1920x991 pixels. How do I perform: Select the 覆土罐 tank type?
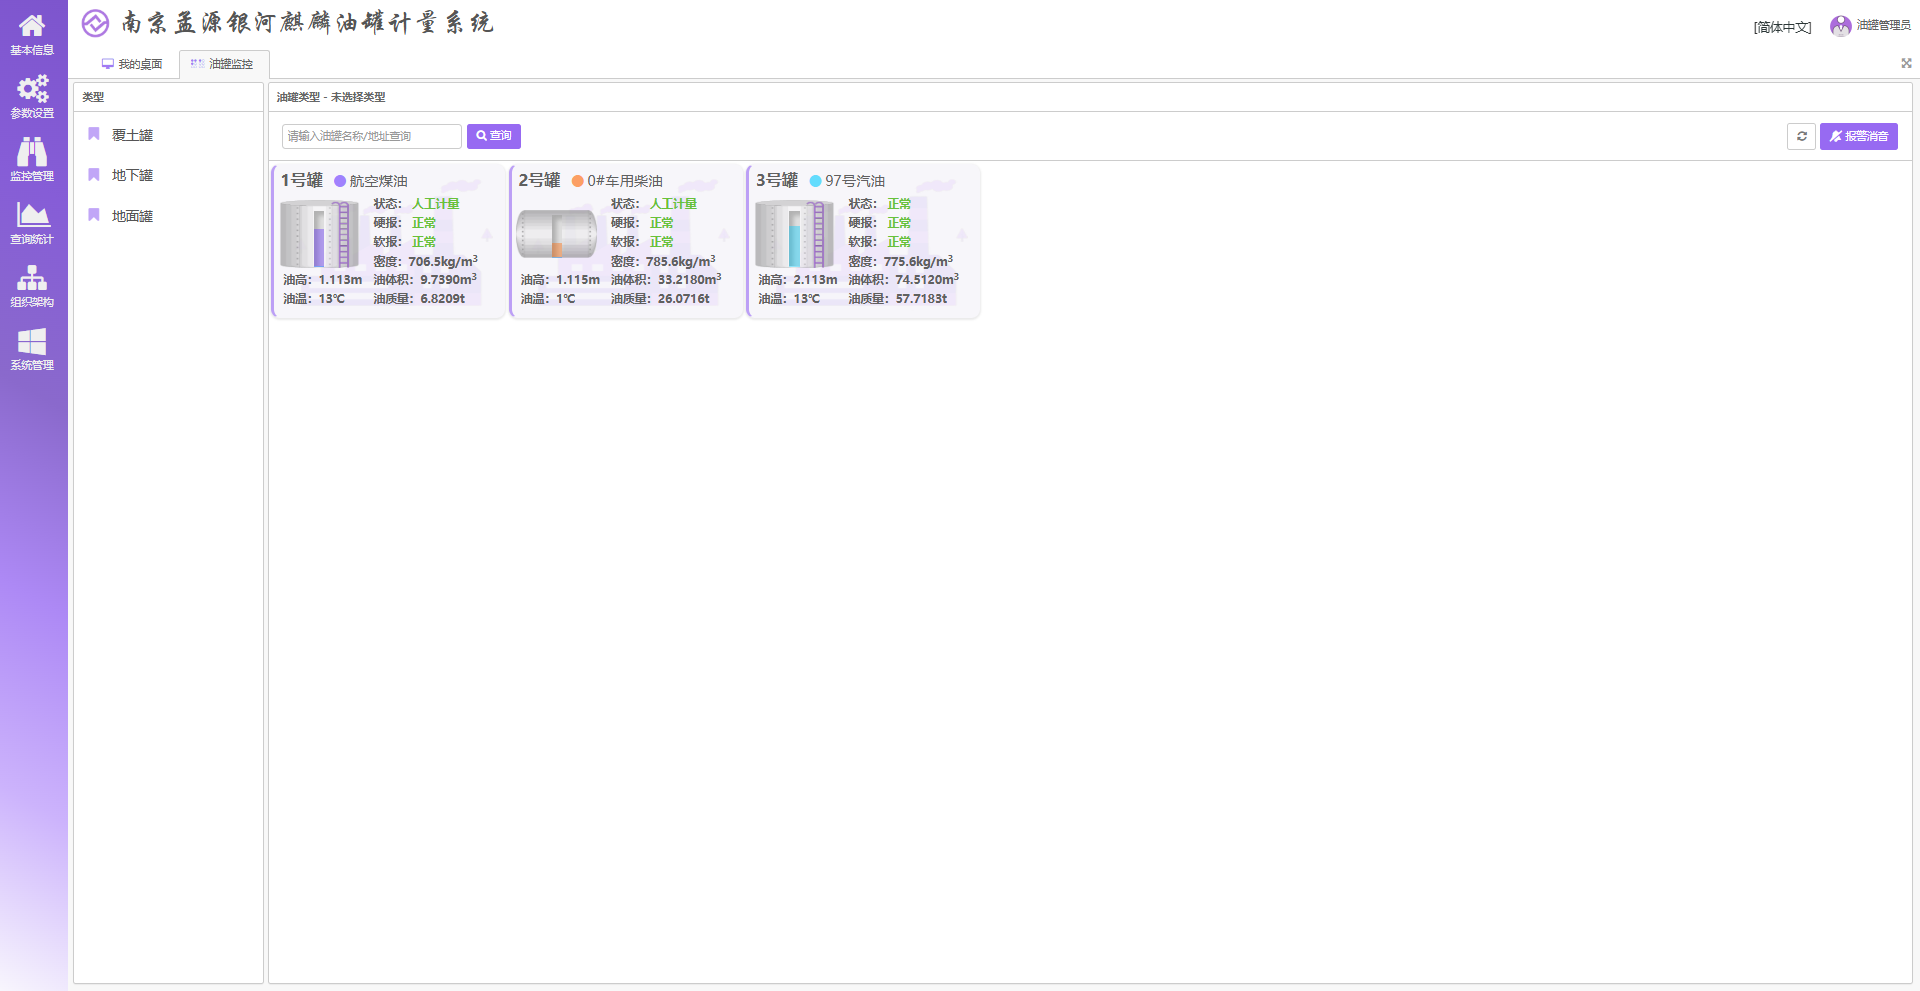[132, 135]
